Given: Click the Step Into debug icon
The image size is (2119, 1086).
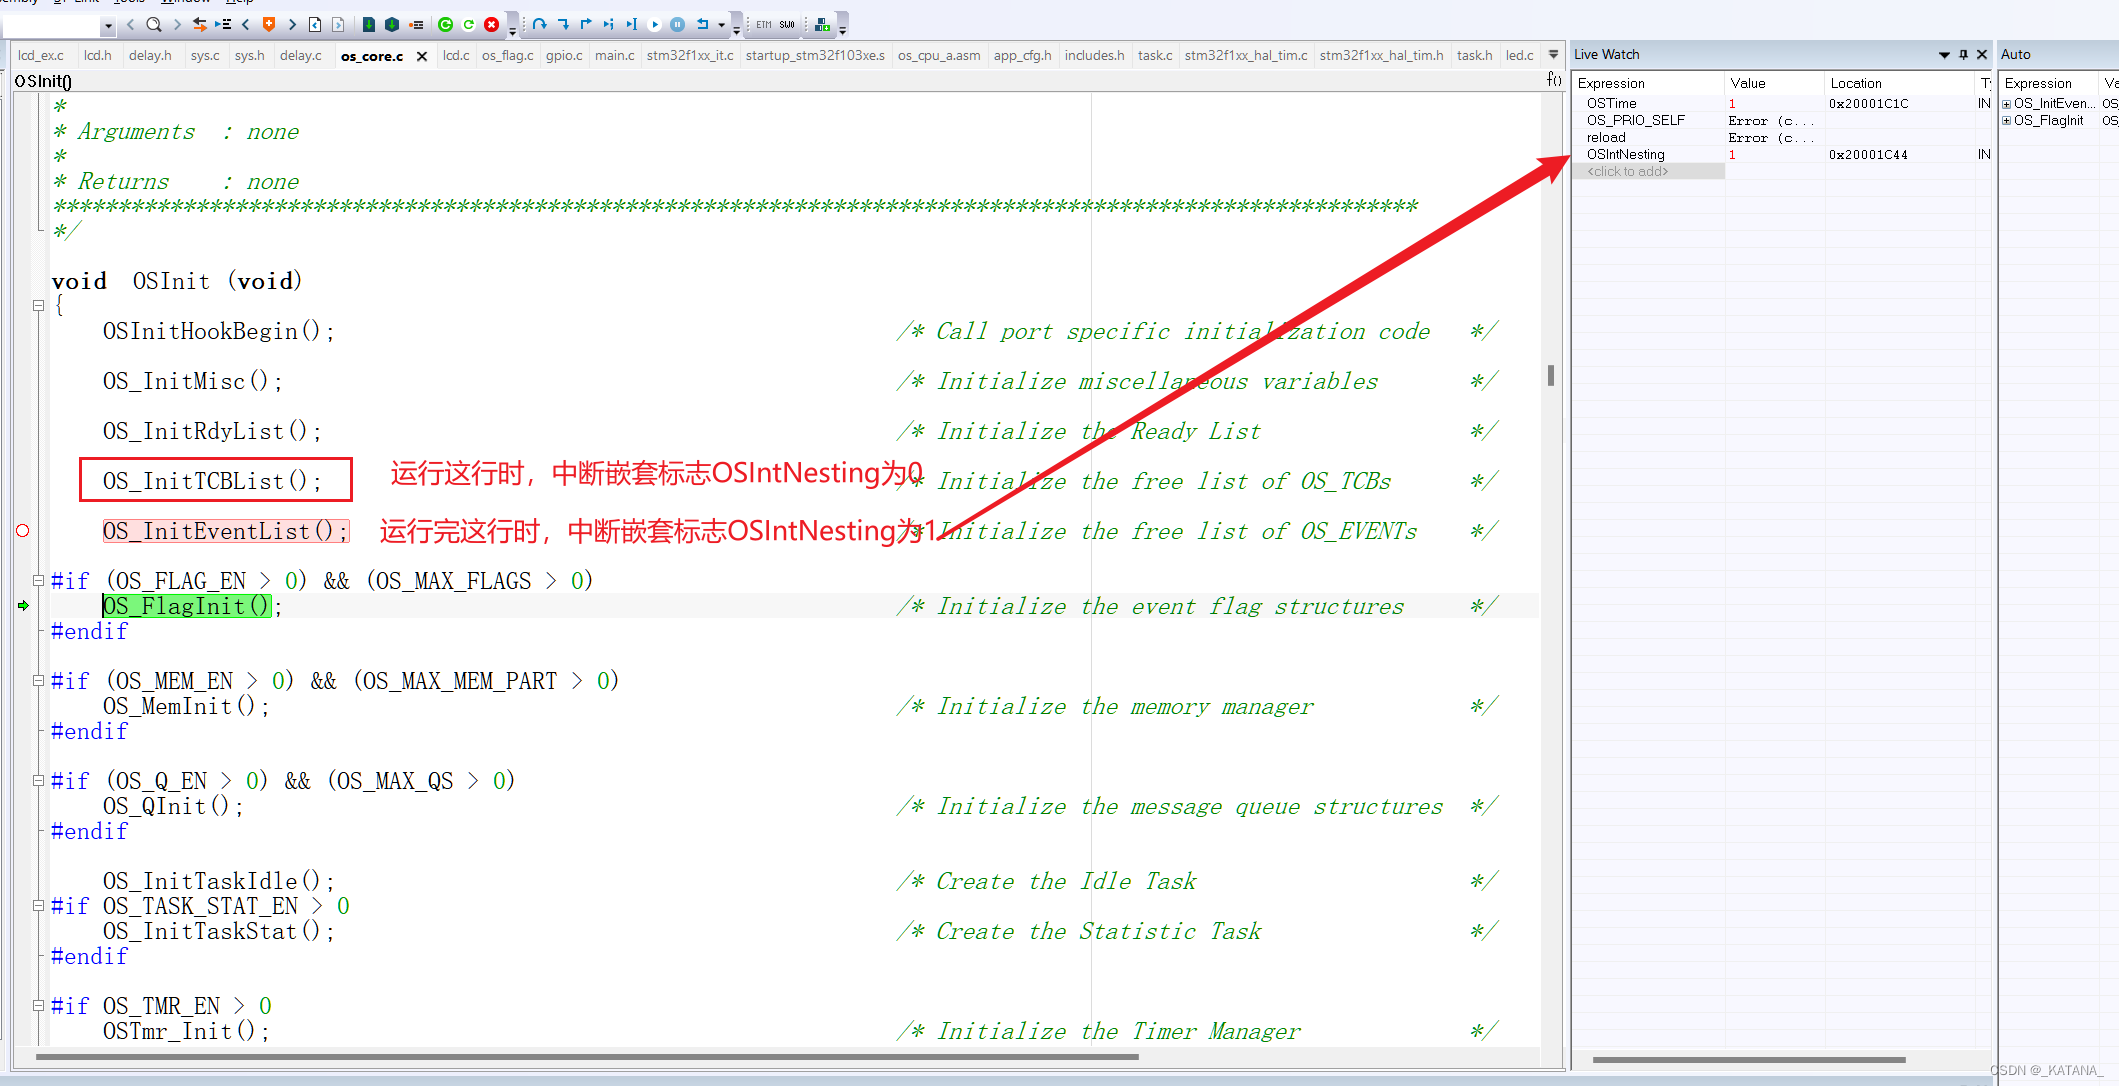Looking at the screenshot, I should point(563,24).
